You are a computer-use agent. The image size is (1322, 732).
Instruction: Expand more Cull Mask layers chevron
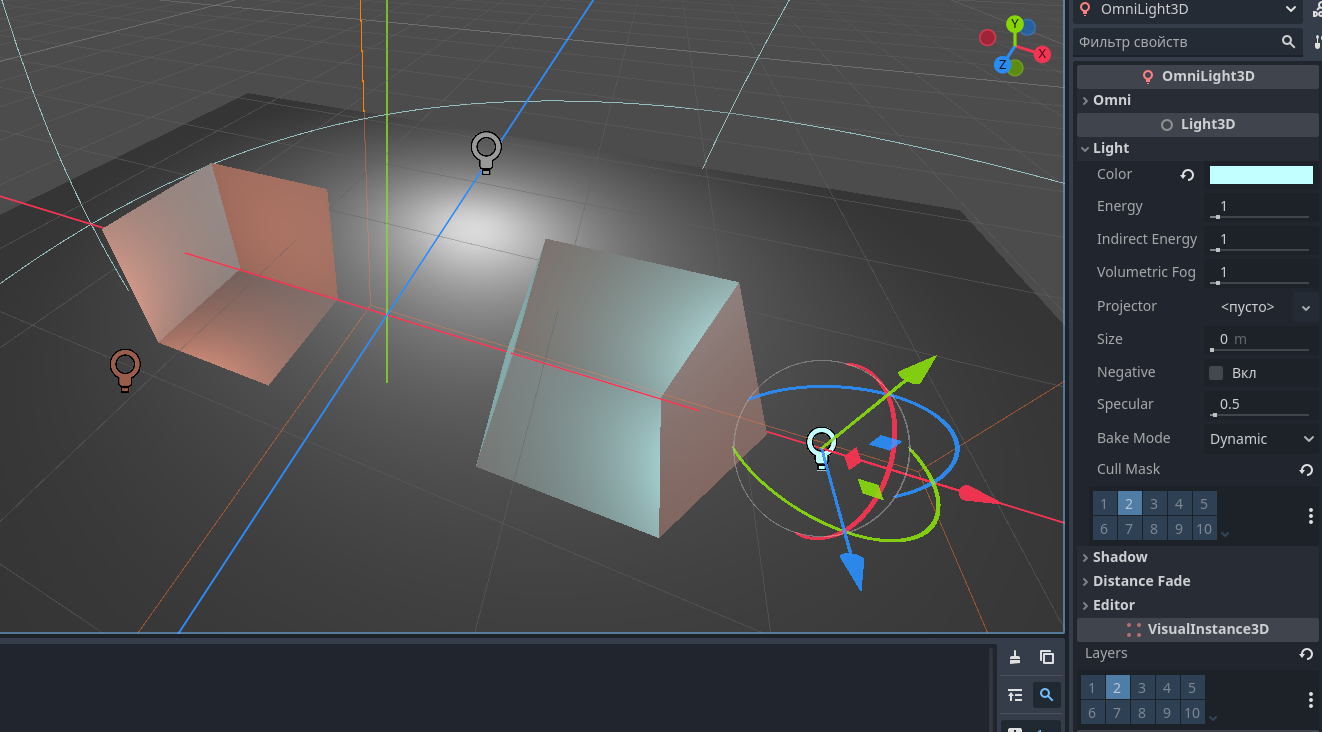(1226, 533)
